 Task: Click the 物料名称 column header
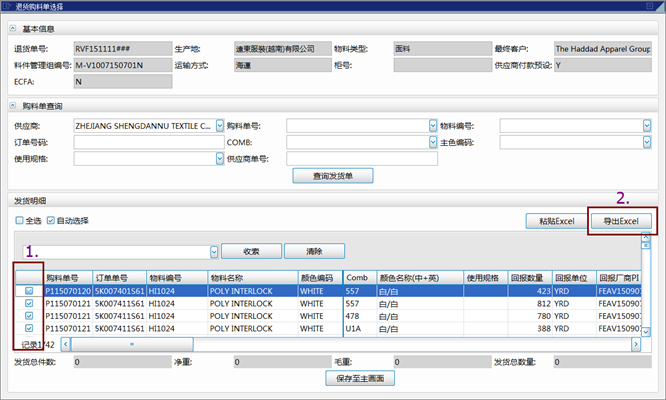(x=251, y=277)
